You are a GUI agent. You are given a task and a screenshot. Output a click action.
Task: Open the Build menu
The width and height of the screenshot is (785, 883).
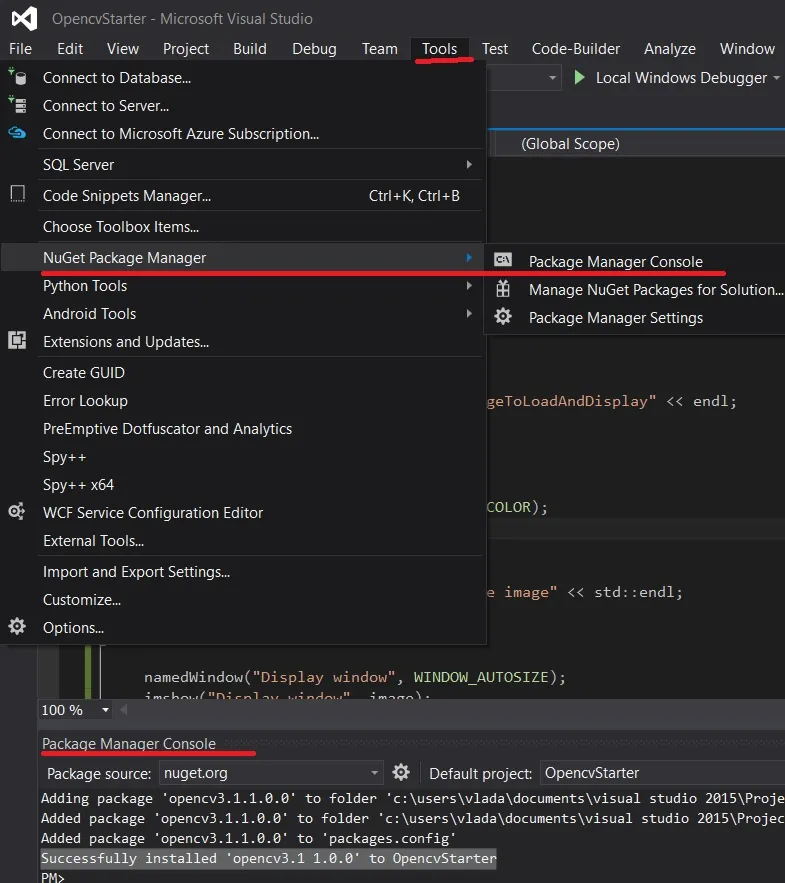coord(250,49)
